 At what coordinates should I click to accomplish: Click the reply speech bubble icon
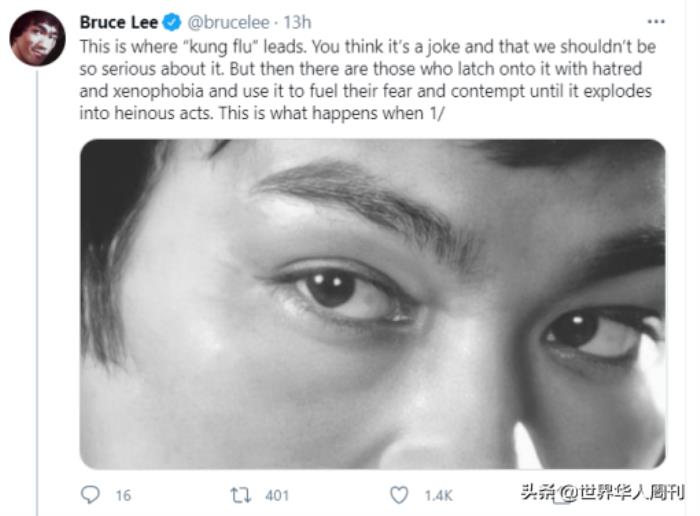(90, 494)
